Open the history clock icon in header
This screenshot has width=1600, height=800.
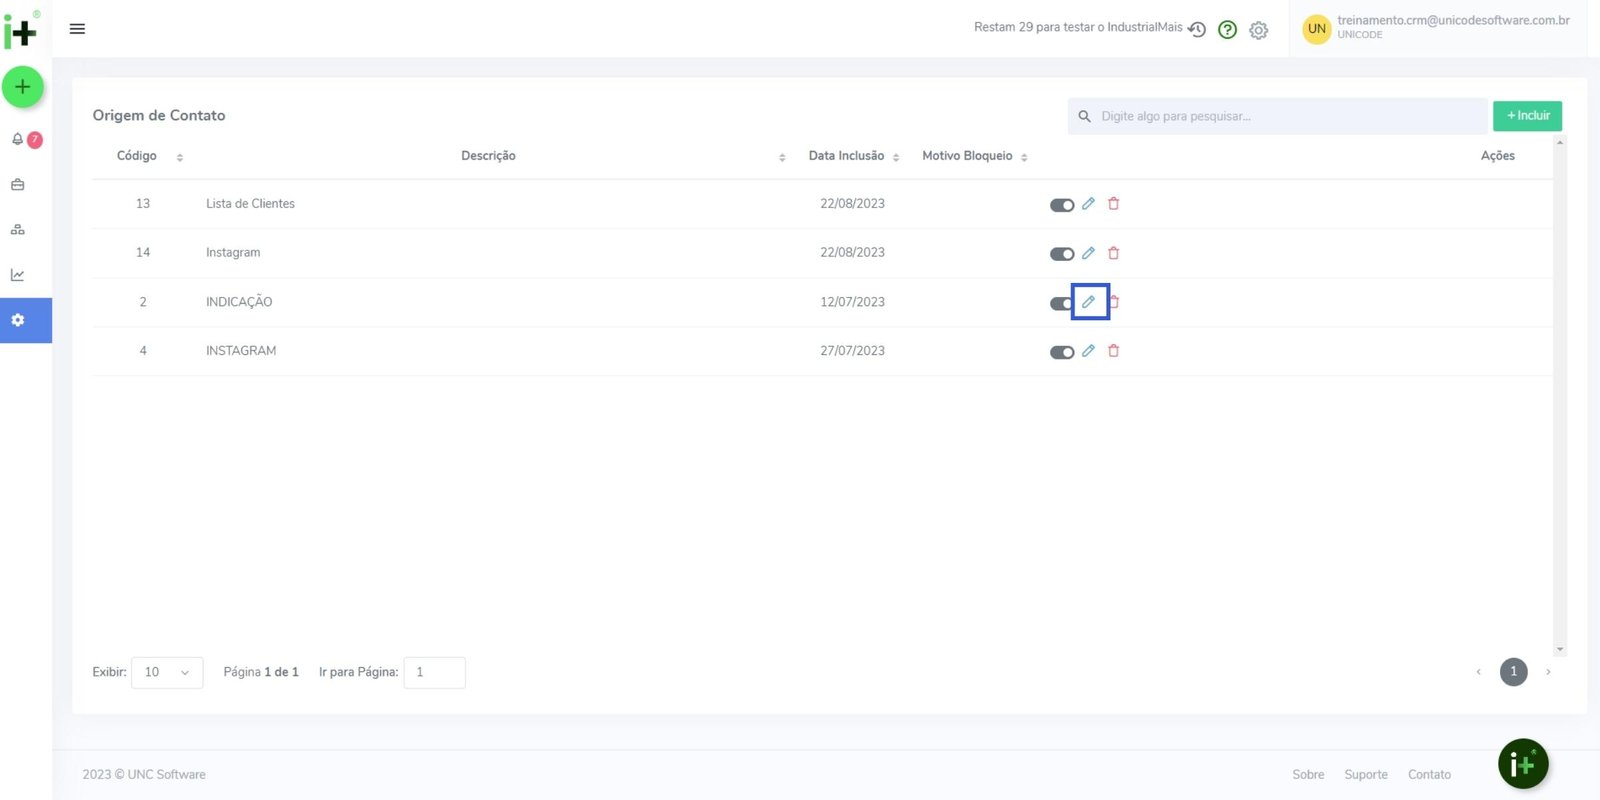[x=1197, y=30]
